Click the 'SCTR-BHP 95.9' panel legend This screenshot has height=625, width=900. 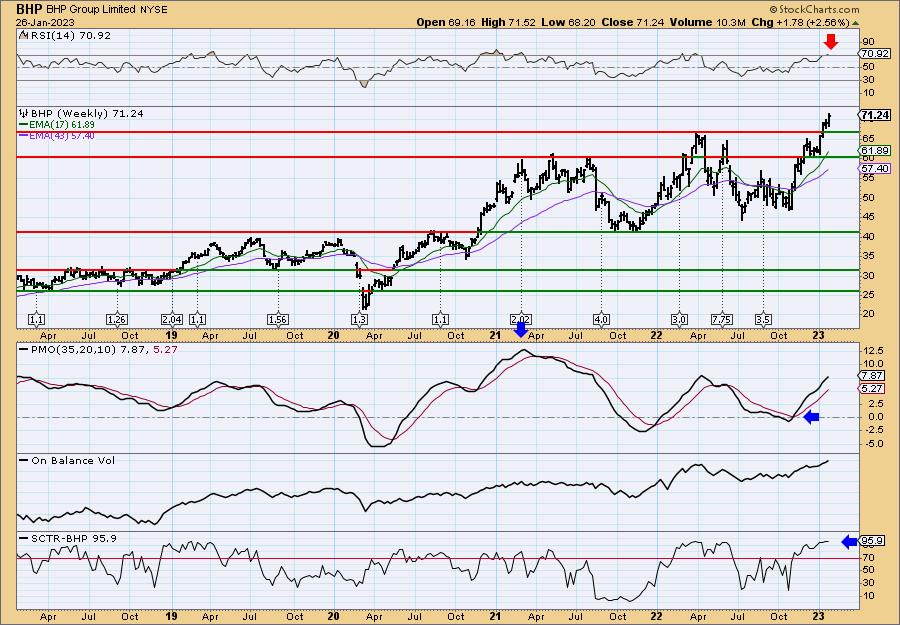(x=73, y=538)
